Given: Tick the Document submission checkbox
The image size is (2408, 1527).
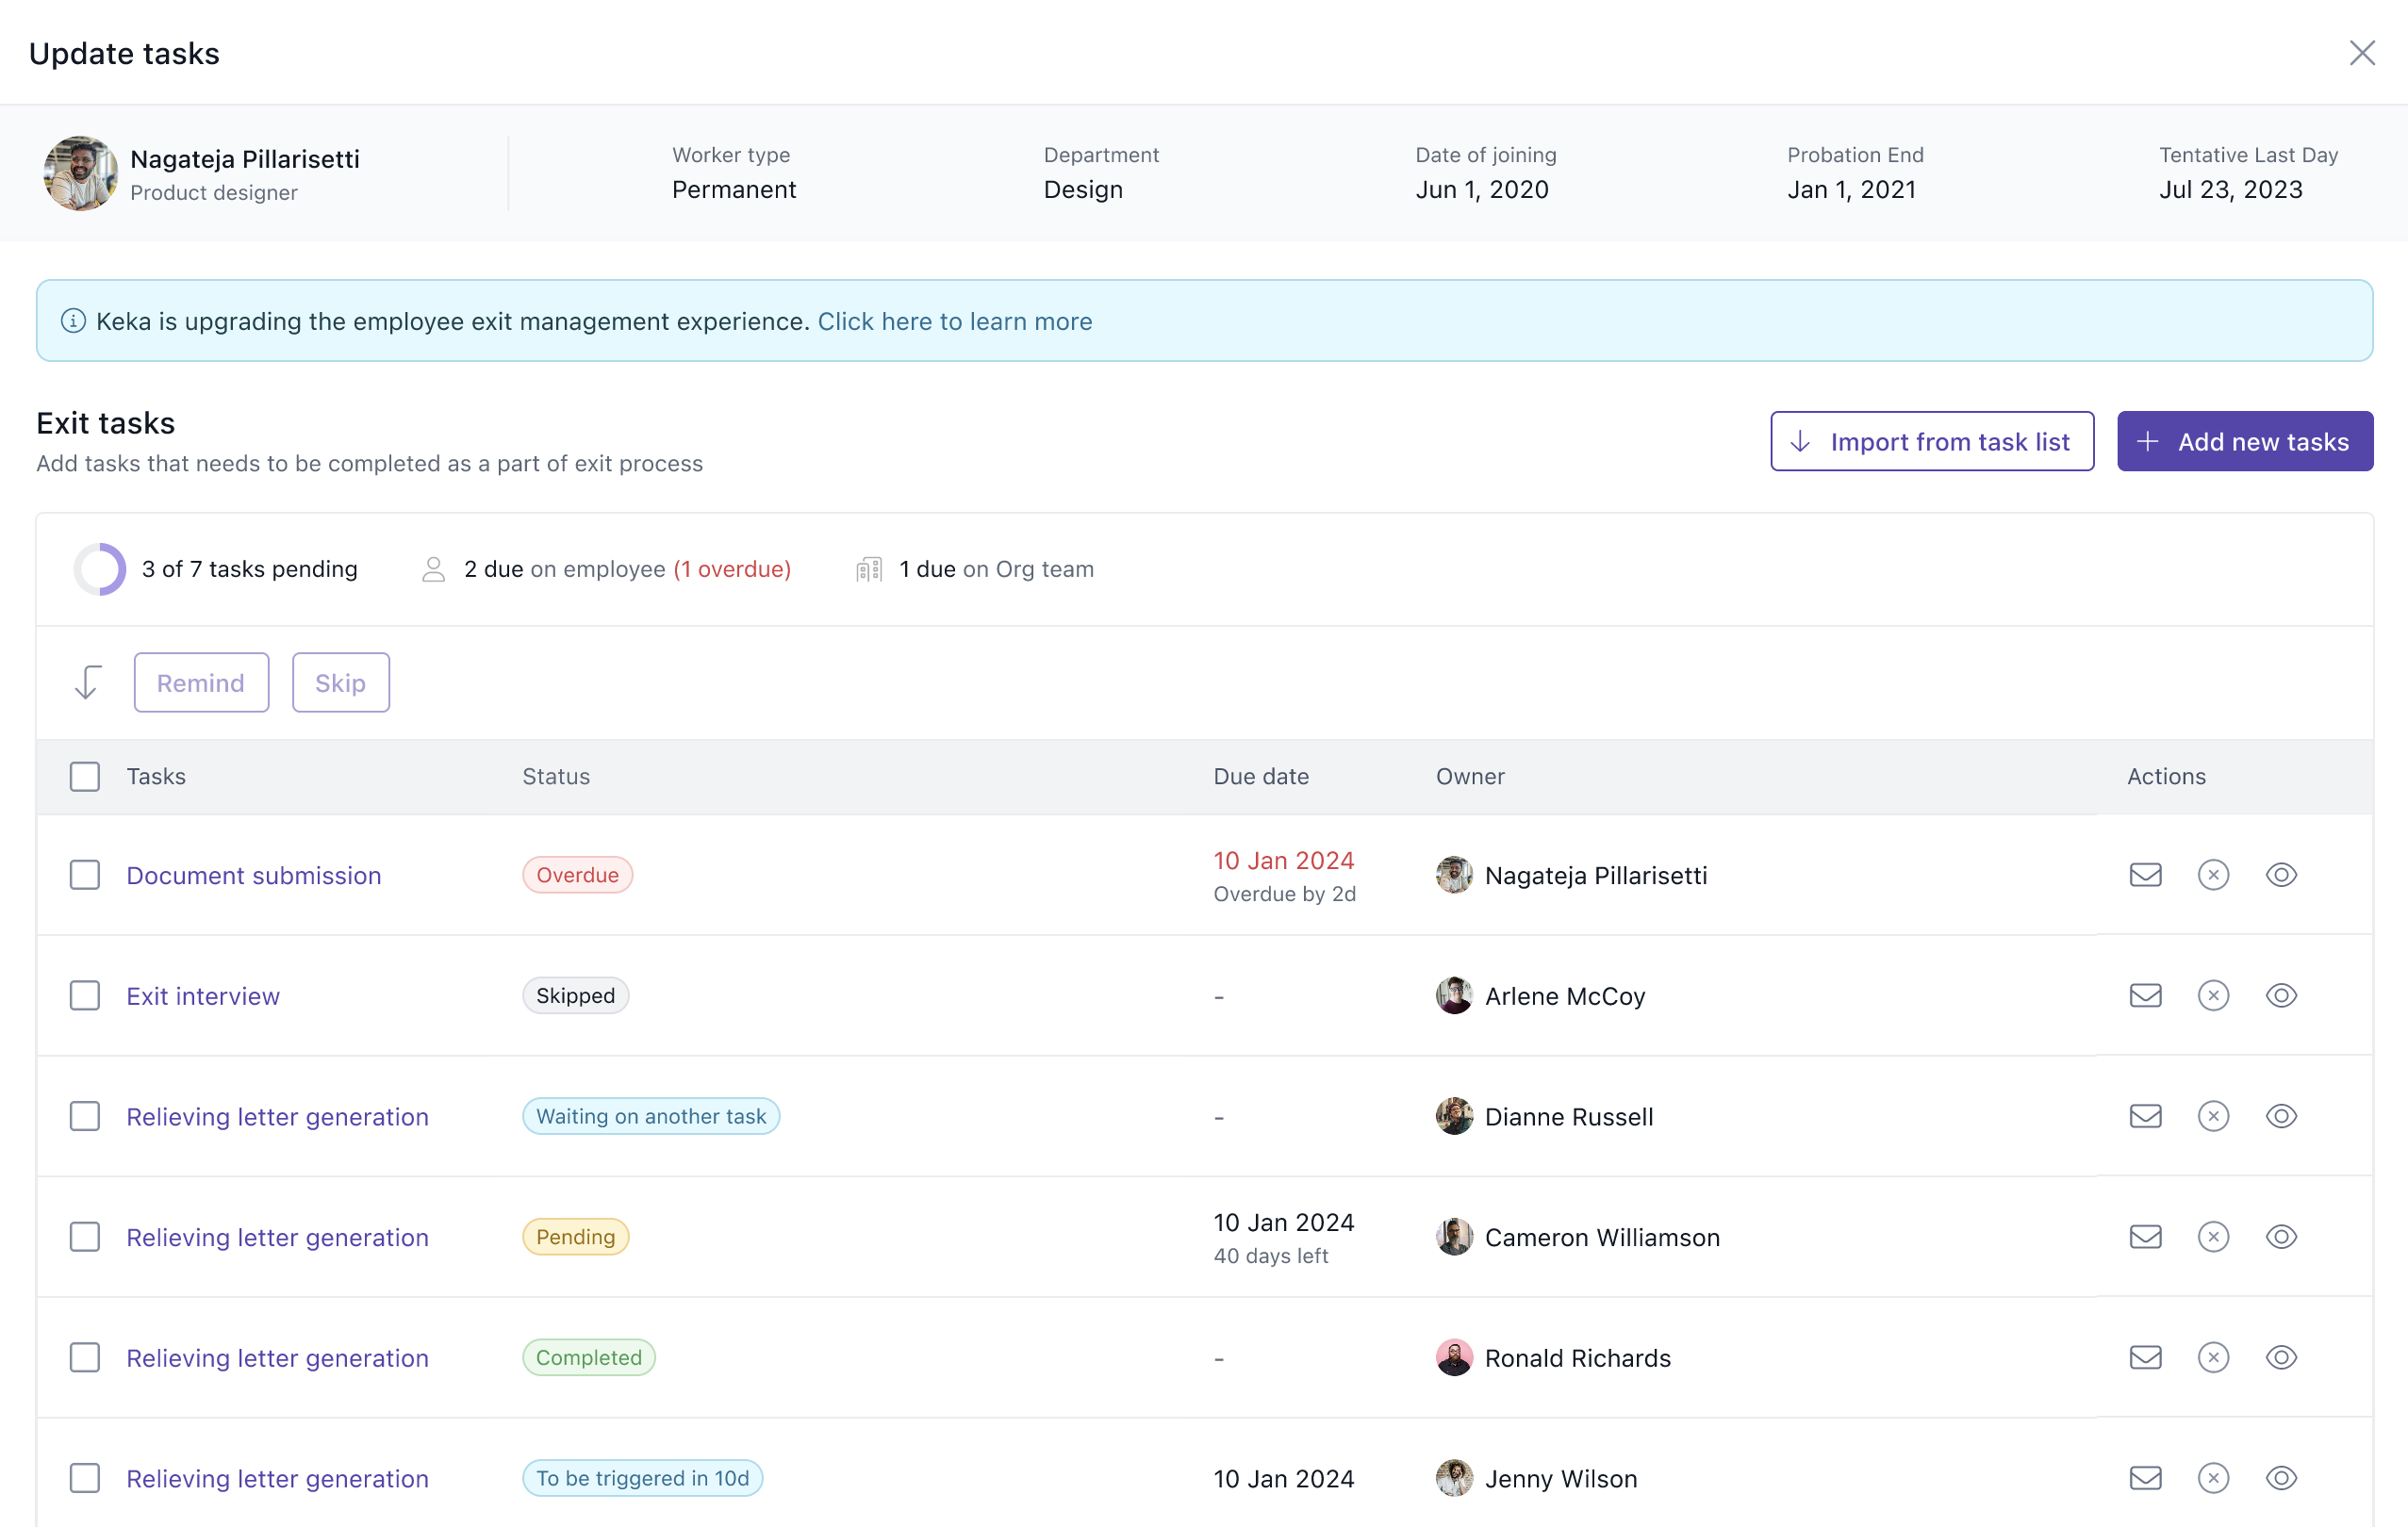Looking at the screenshot, I should (x=85, y=875).
